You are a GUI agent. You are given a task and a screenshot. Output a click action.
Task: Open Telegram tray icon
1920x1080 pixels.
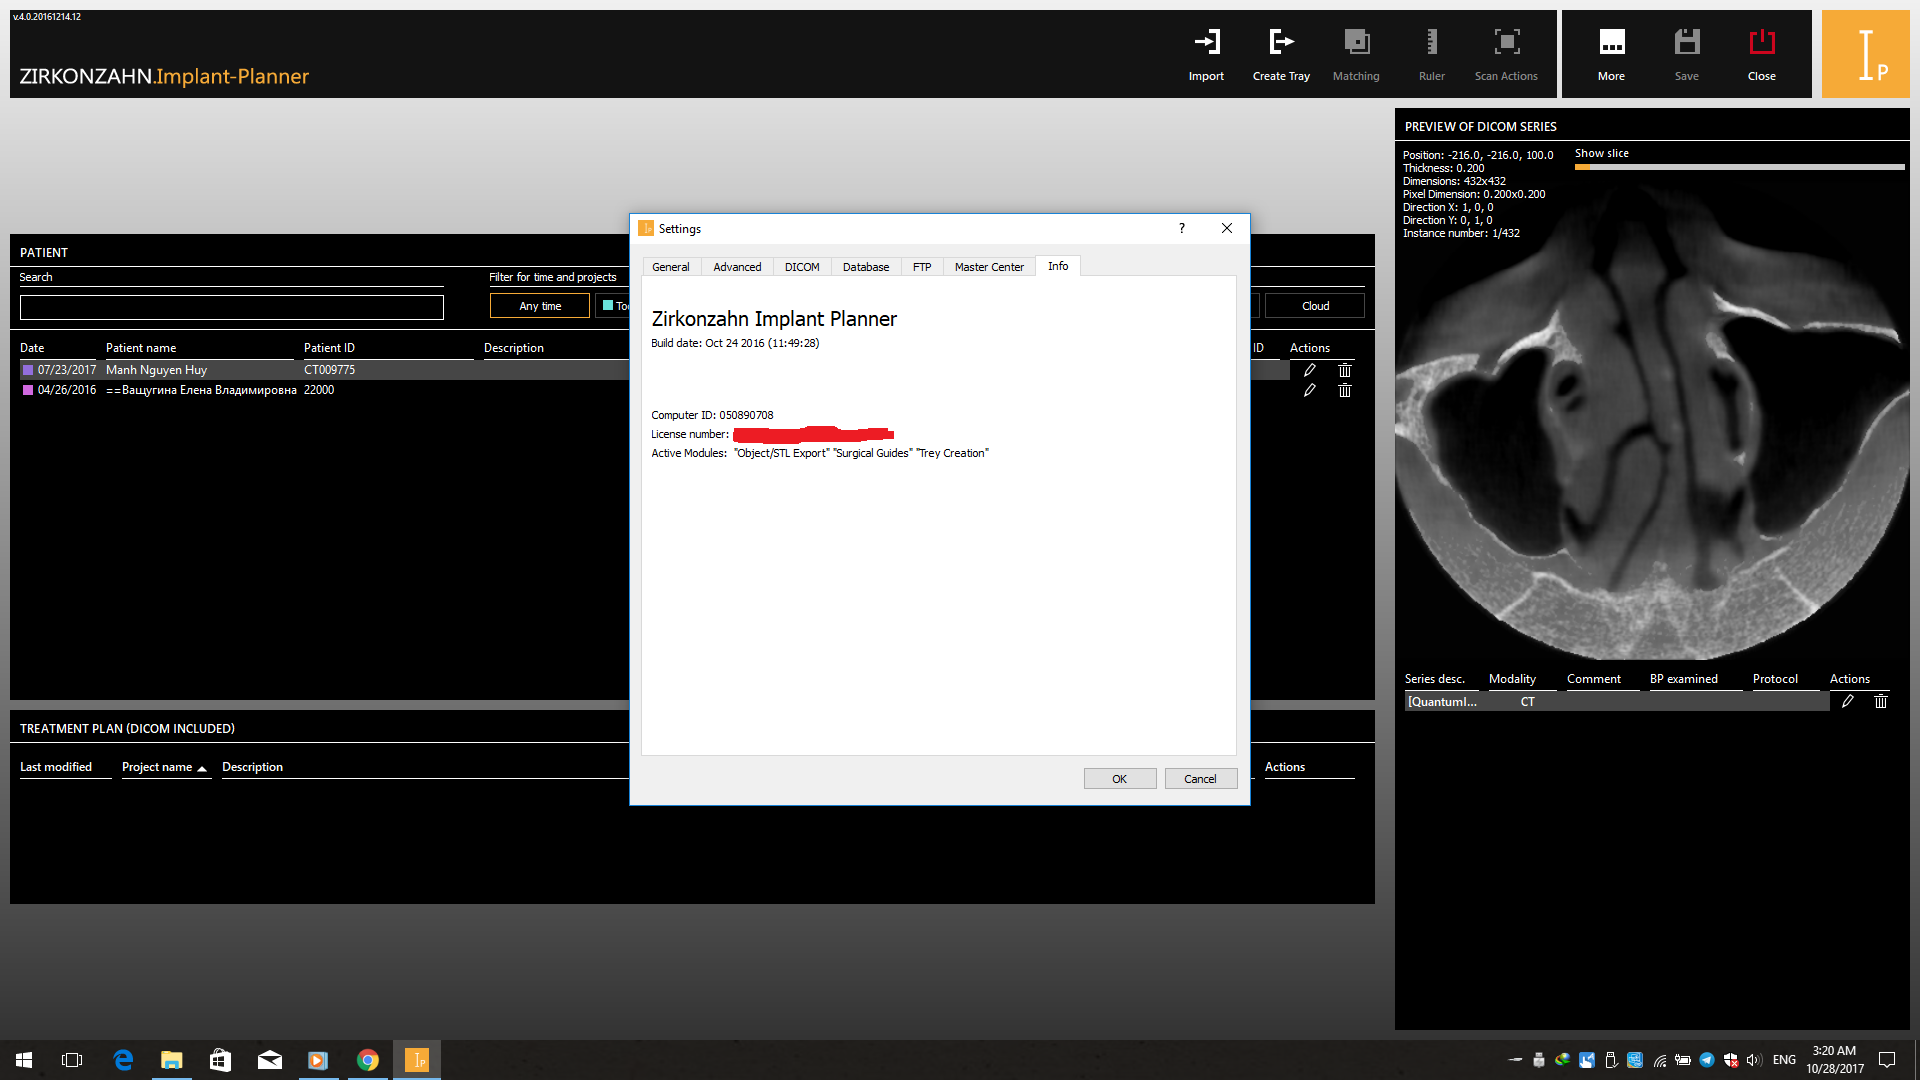point(1707,1060)
